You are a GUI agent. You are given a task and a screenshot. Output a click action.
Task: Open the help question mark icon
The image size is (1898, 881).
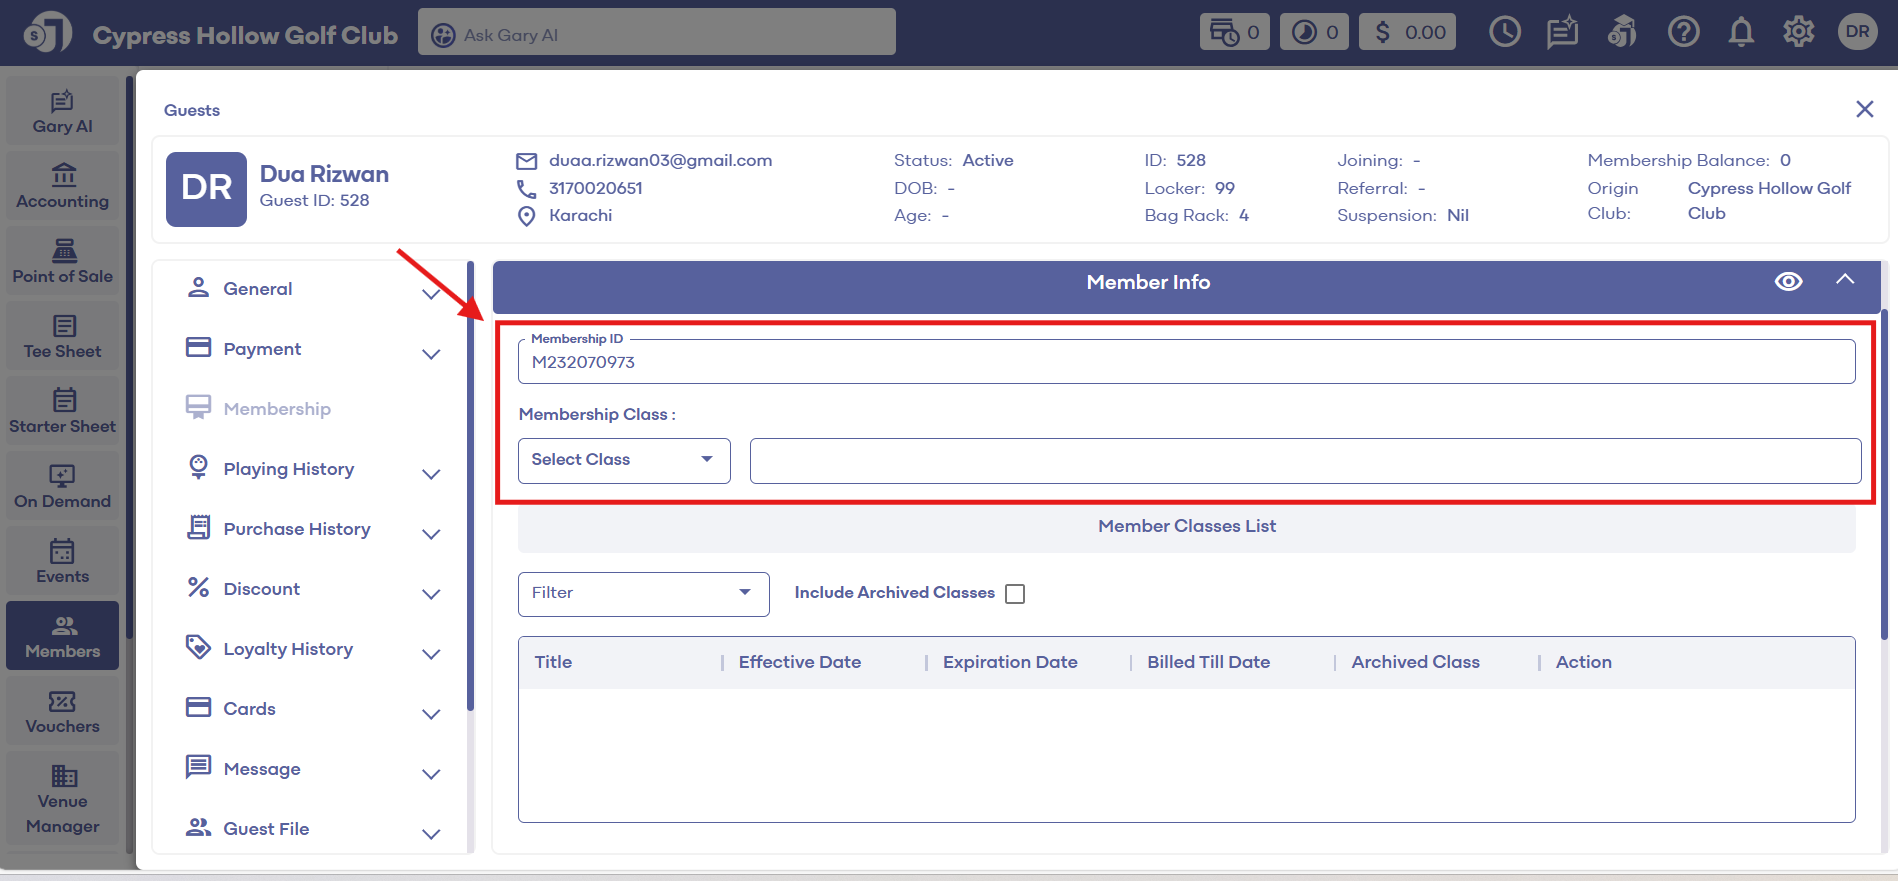click(x=1683, y=33)
